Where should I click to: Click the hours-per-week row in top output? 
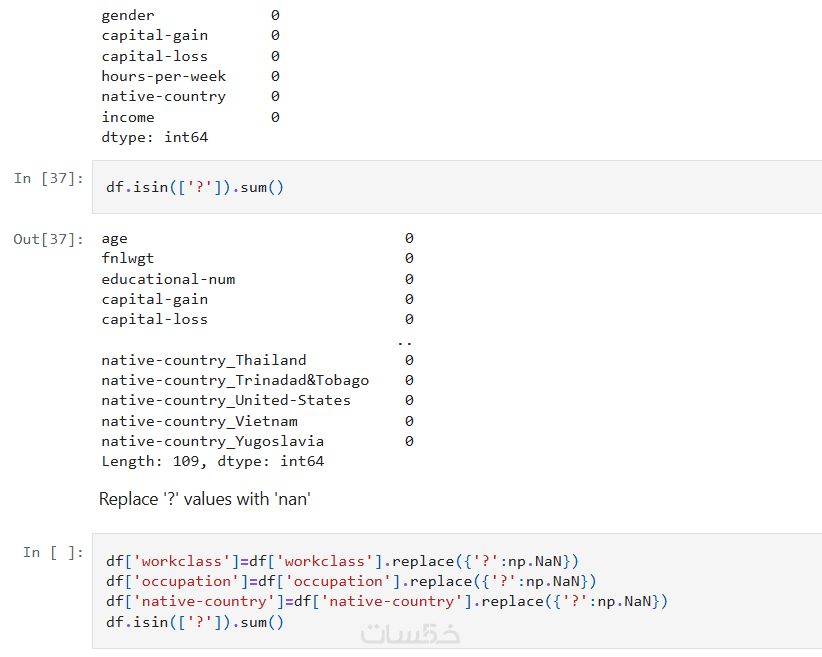tap(164, 76)
